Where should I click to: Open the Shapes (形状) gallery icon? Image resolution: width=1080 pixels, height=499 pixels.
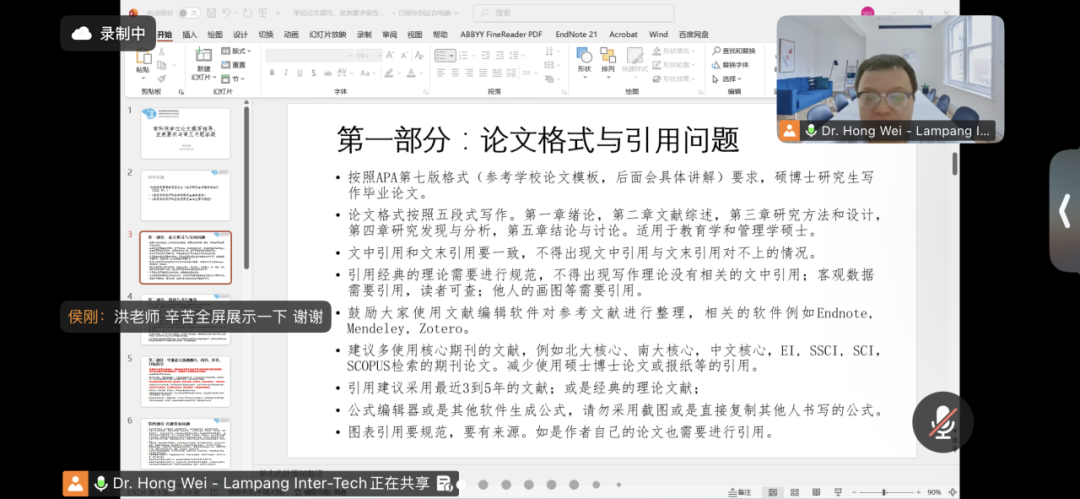click(584, 58)
